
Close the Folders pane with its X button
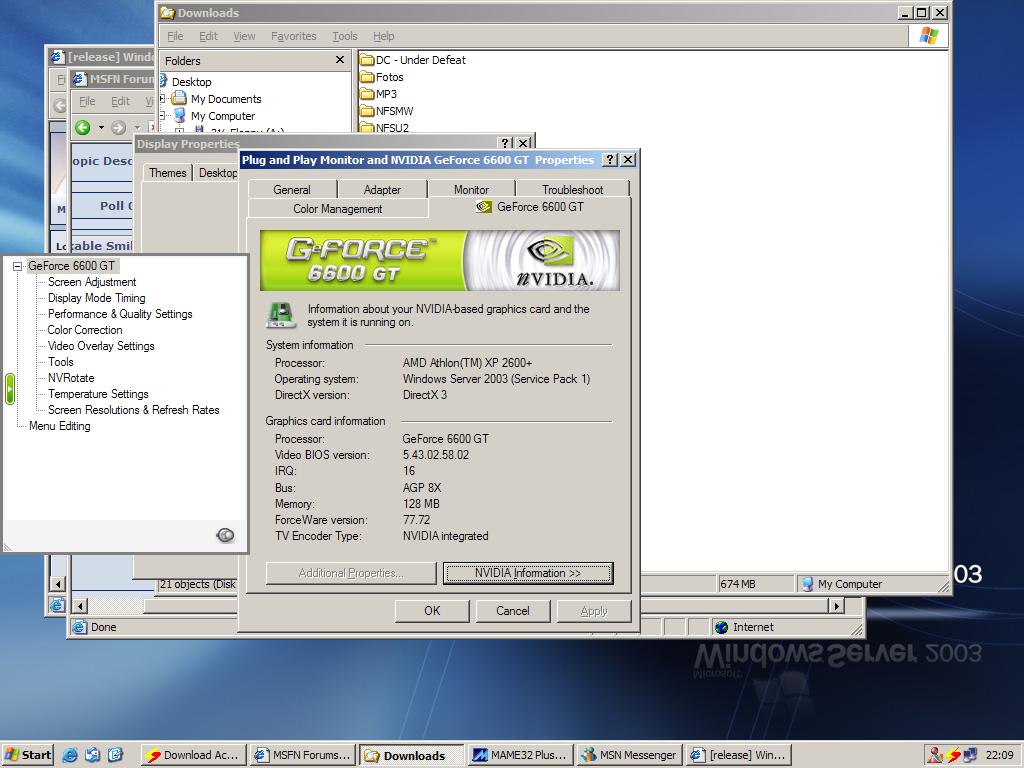click(340, 60)
